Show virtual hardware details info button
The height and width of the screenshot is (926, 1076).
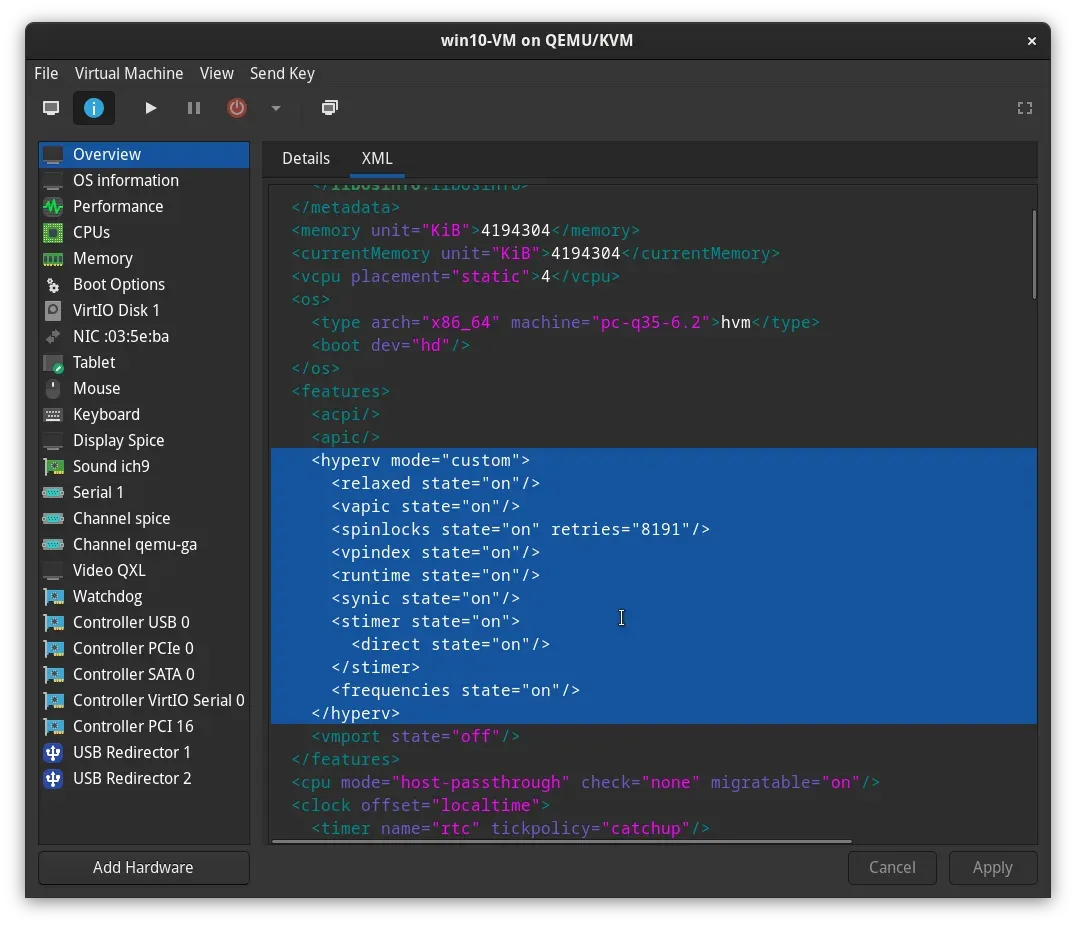click(94, 108)
